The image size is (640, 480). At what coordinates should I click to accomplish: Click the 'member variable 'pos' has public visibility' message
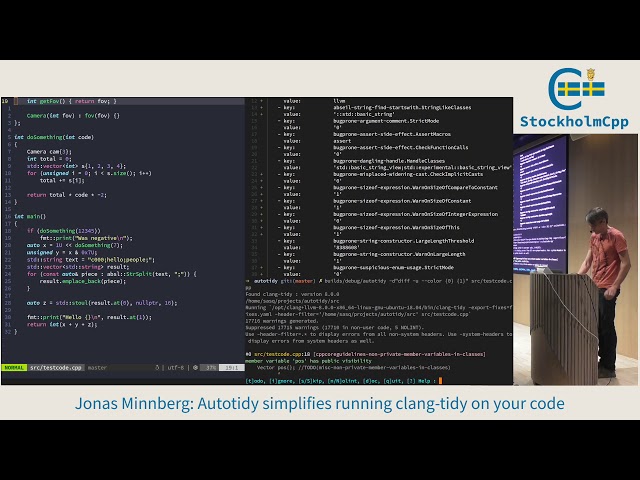coord(309,361)
